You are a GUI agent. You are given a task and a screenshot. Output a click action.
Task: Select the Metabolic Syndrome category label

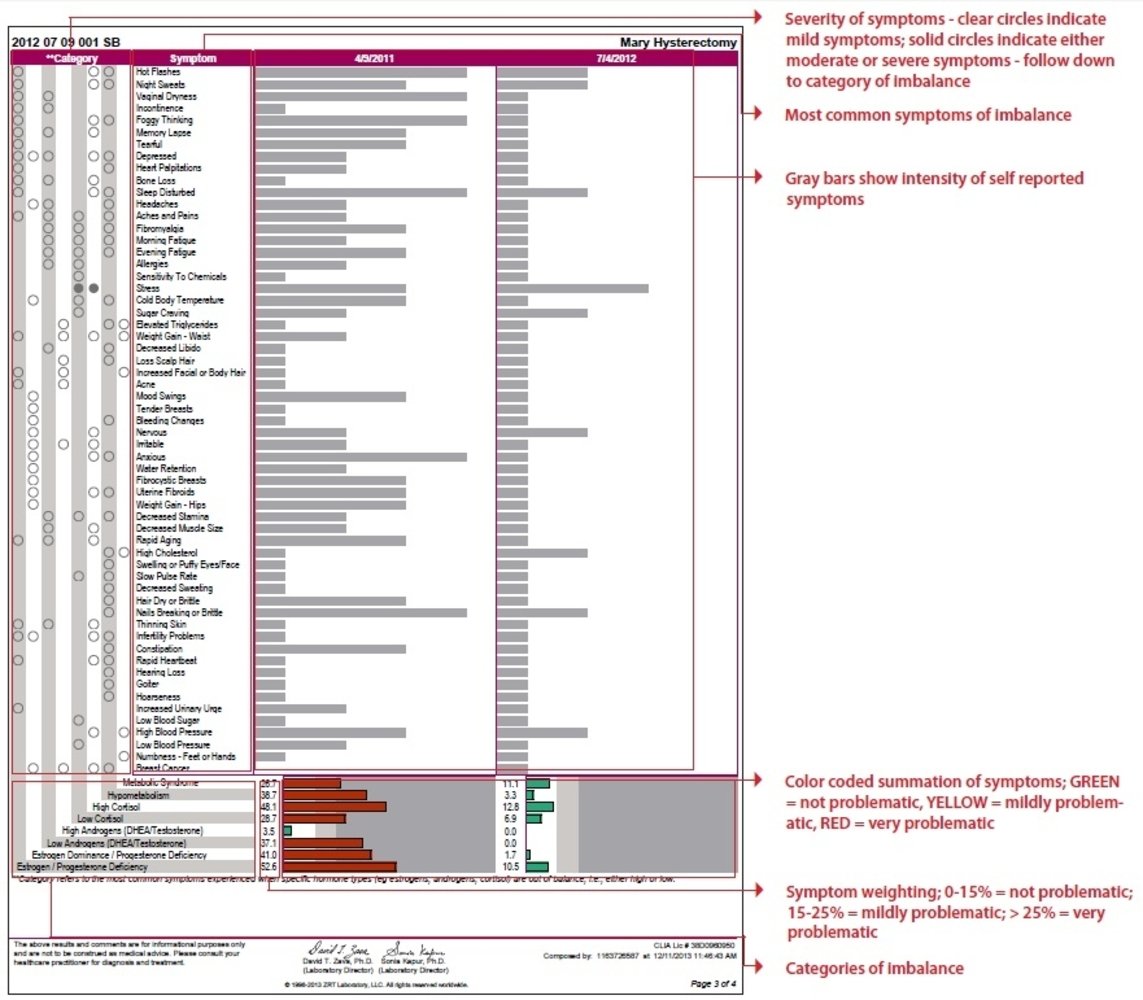click(x=160, y=782)
